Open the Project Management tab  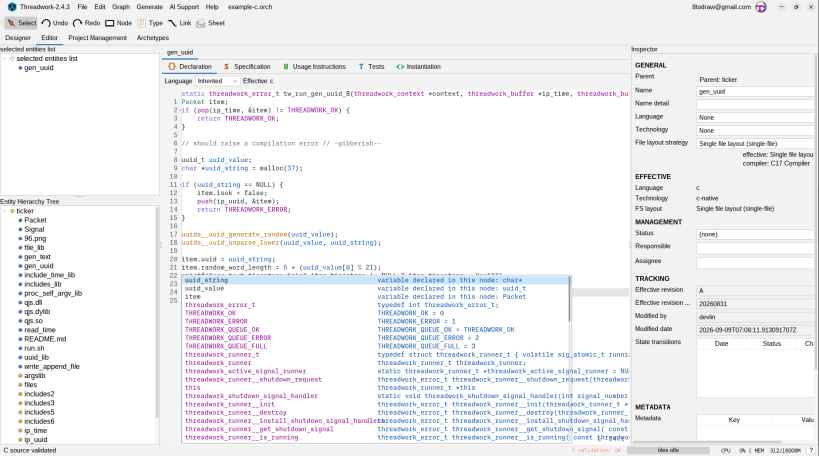[x=98, y=38]
